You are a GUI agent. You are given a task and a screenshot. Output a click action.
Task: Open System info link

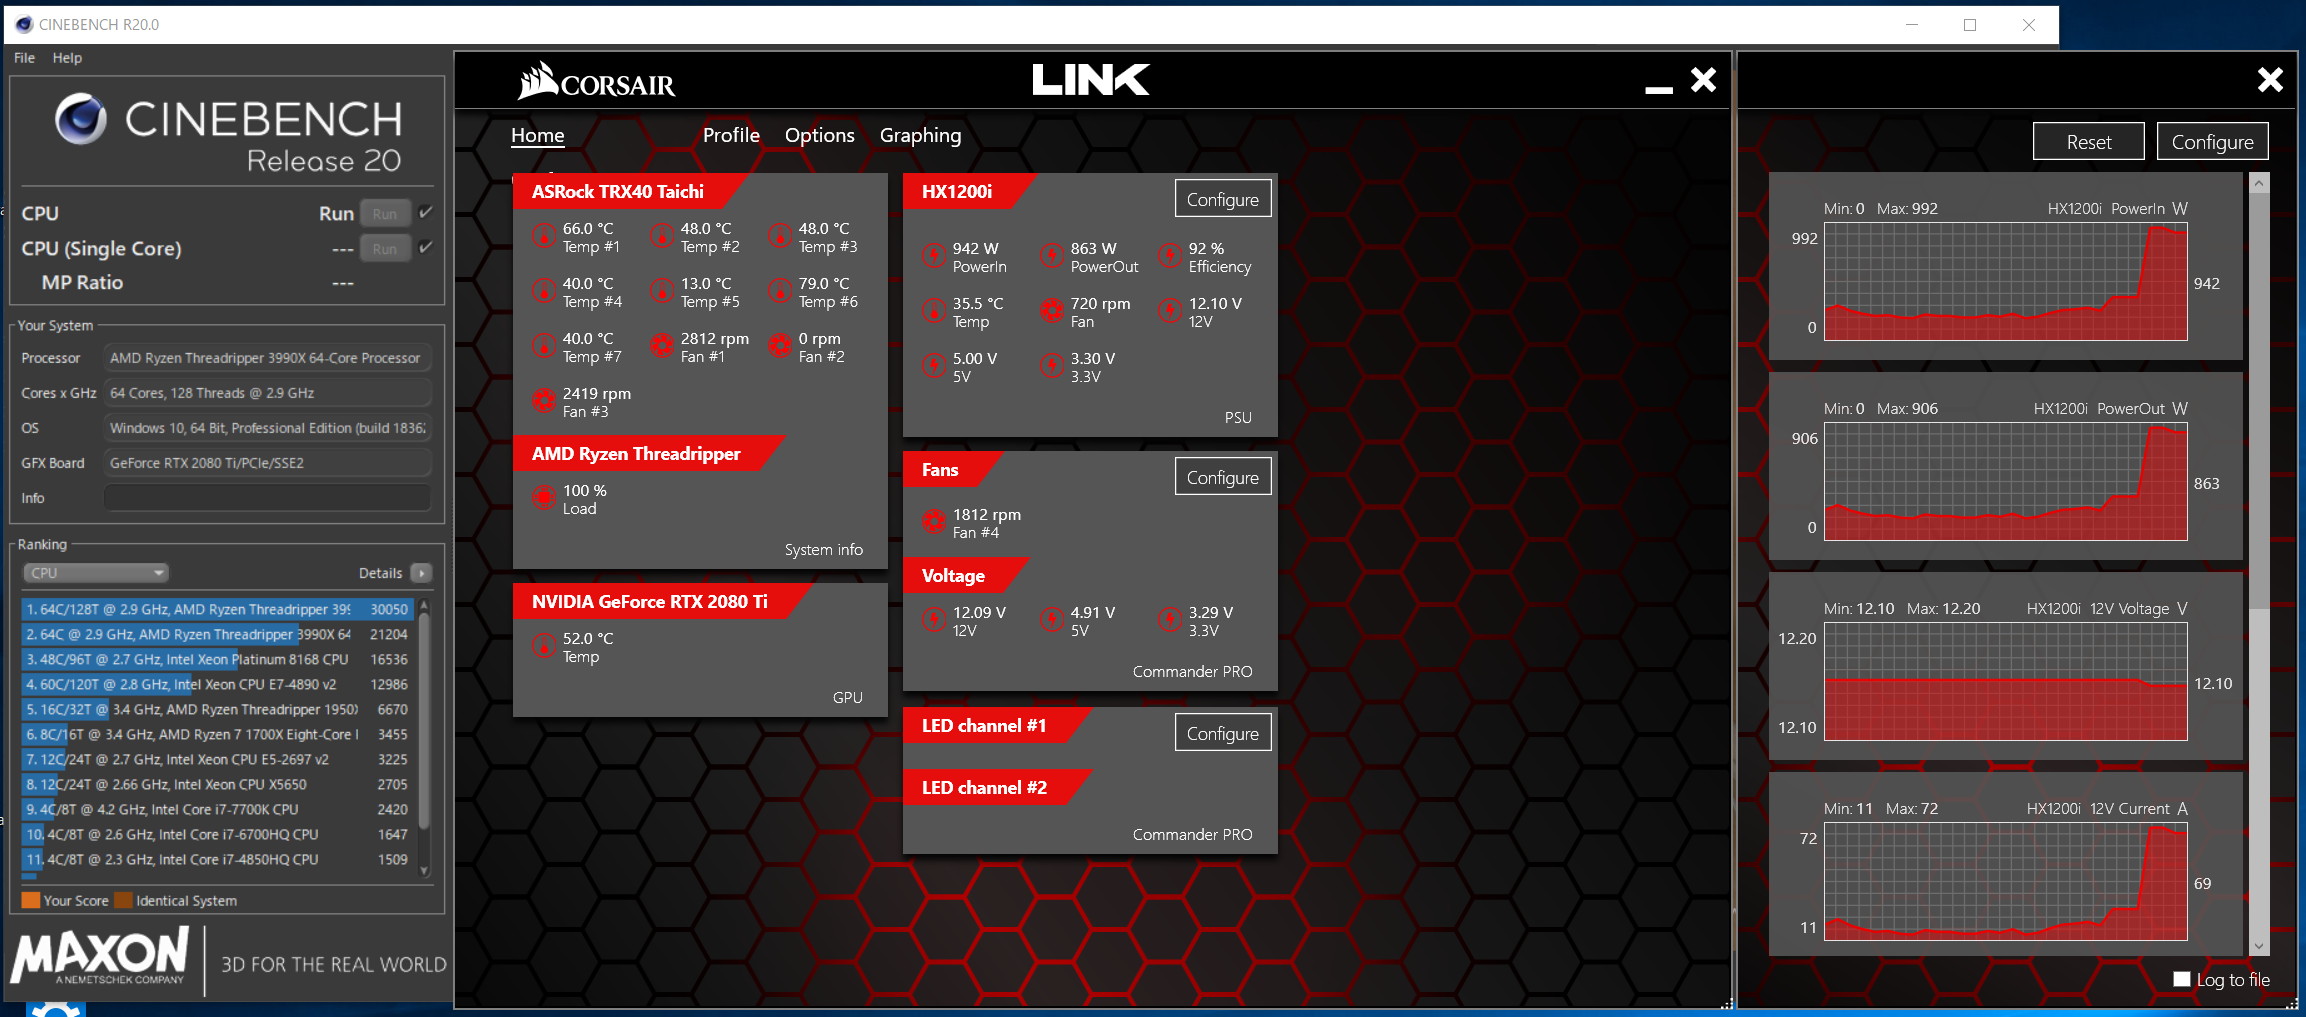[x=824, y=550]
